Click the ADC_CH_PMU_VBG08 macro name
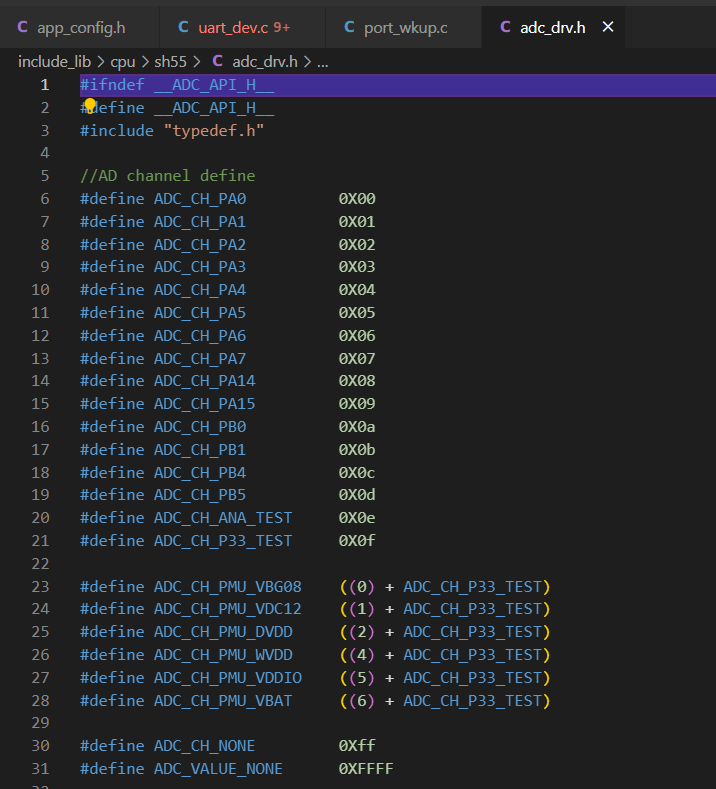Screen dimensions: 716x789 pos(227,587)
